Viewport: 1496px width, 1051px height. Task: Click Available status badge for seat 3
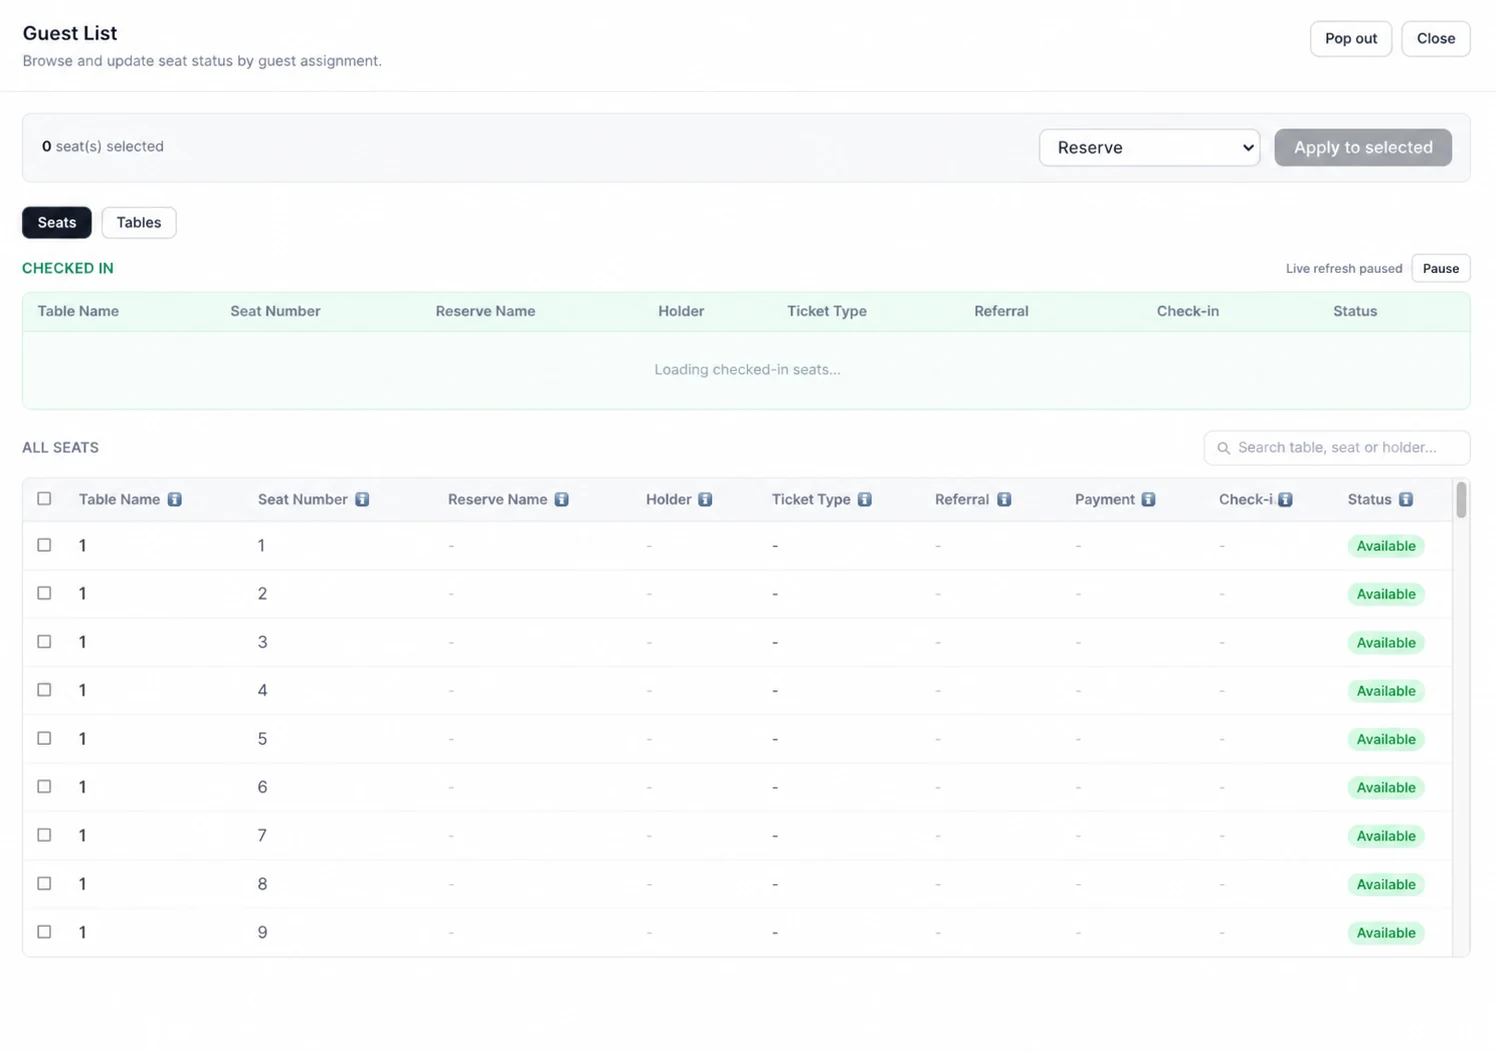click(1386, 643)
